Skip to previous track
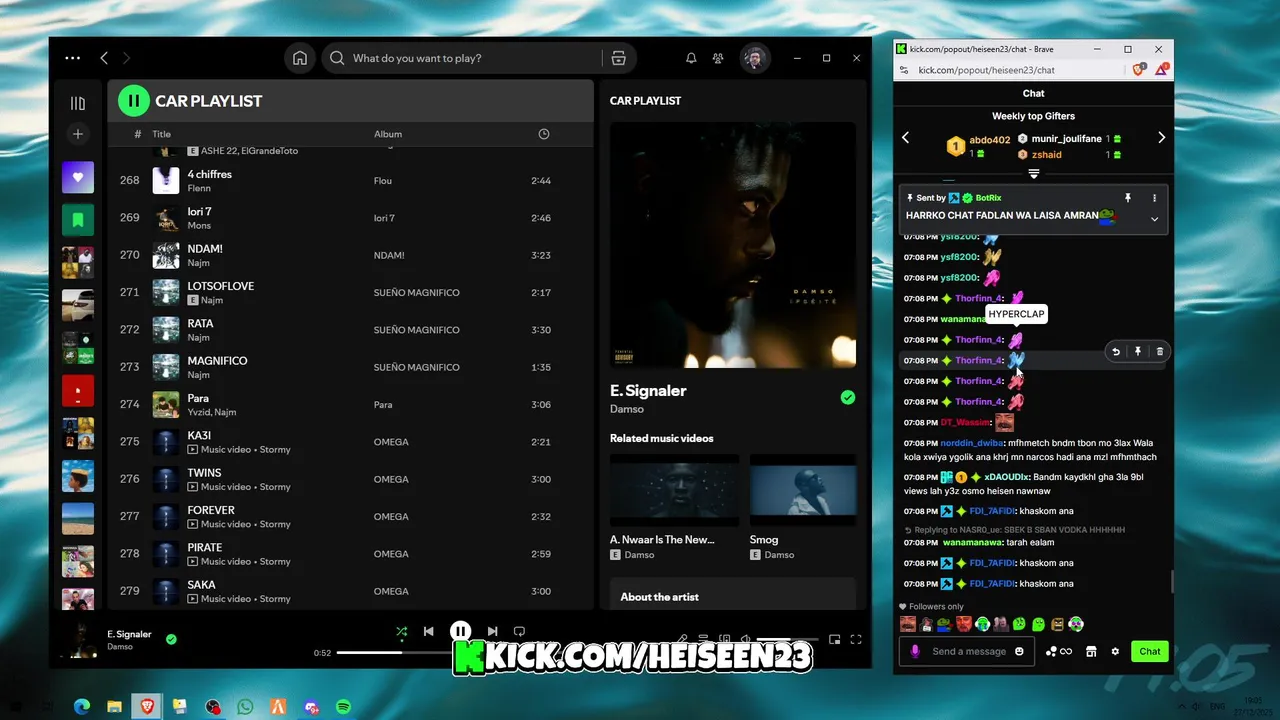Image resolution: width=1280 pixels, height=720 pixels. click(429, 631)
